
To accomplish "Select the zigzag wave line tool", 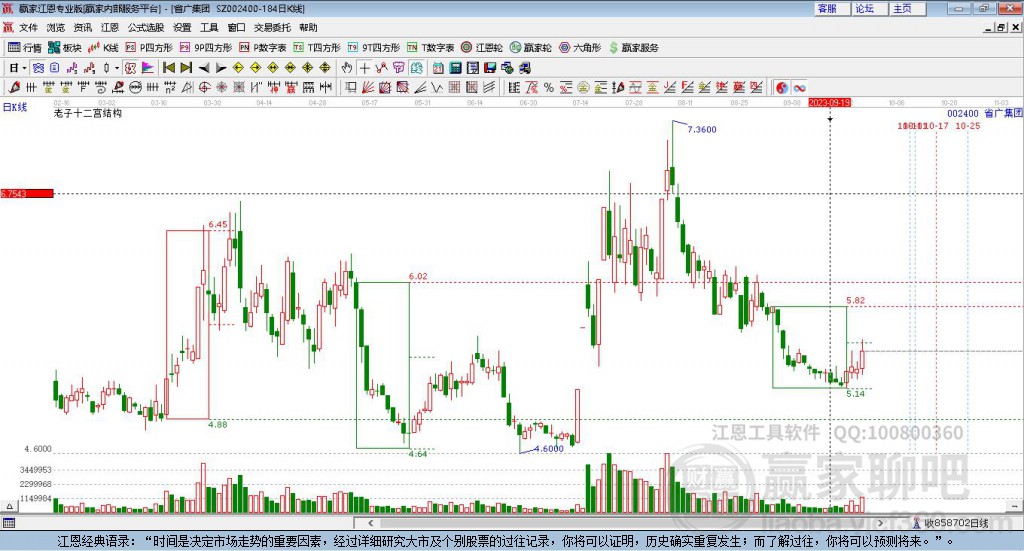I will (436, 87).
